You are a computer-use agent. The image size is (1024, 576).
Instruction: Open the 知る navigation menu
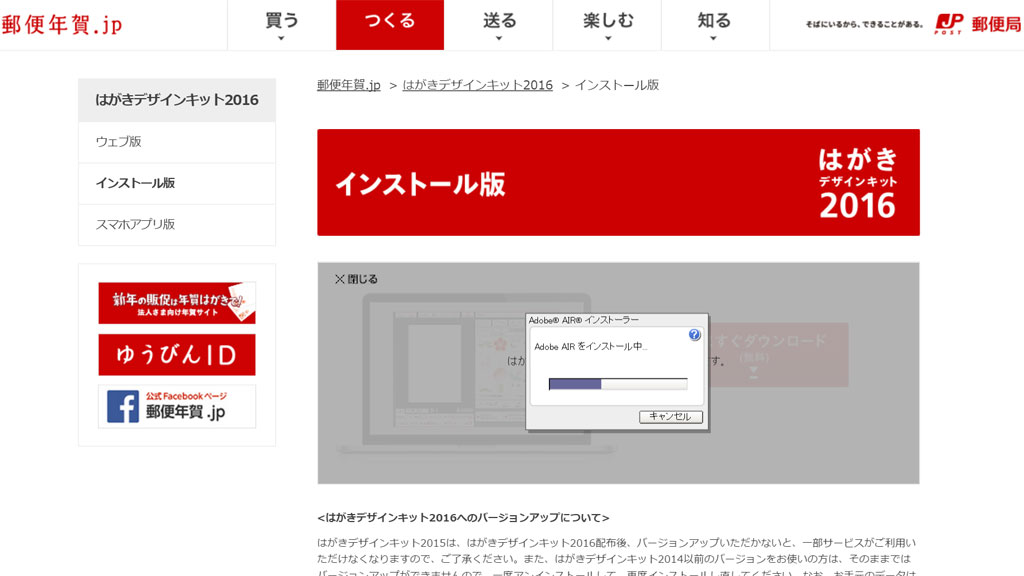point(714,25)
